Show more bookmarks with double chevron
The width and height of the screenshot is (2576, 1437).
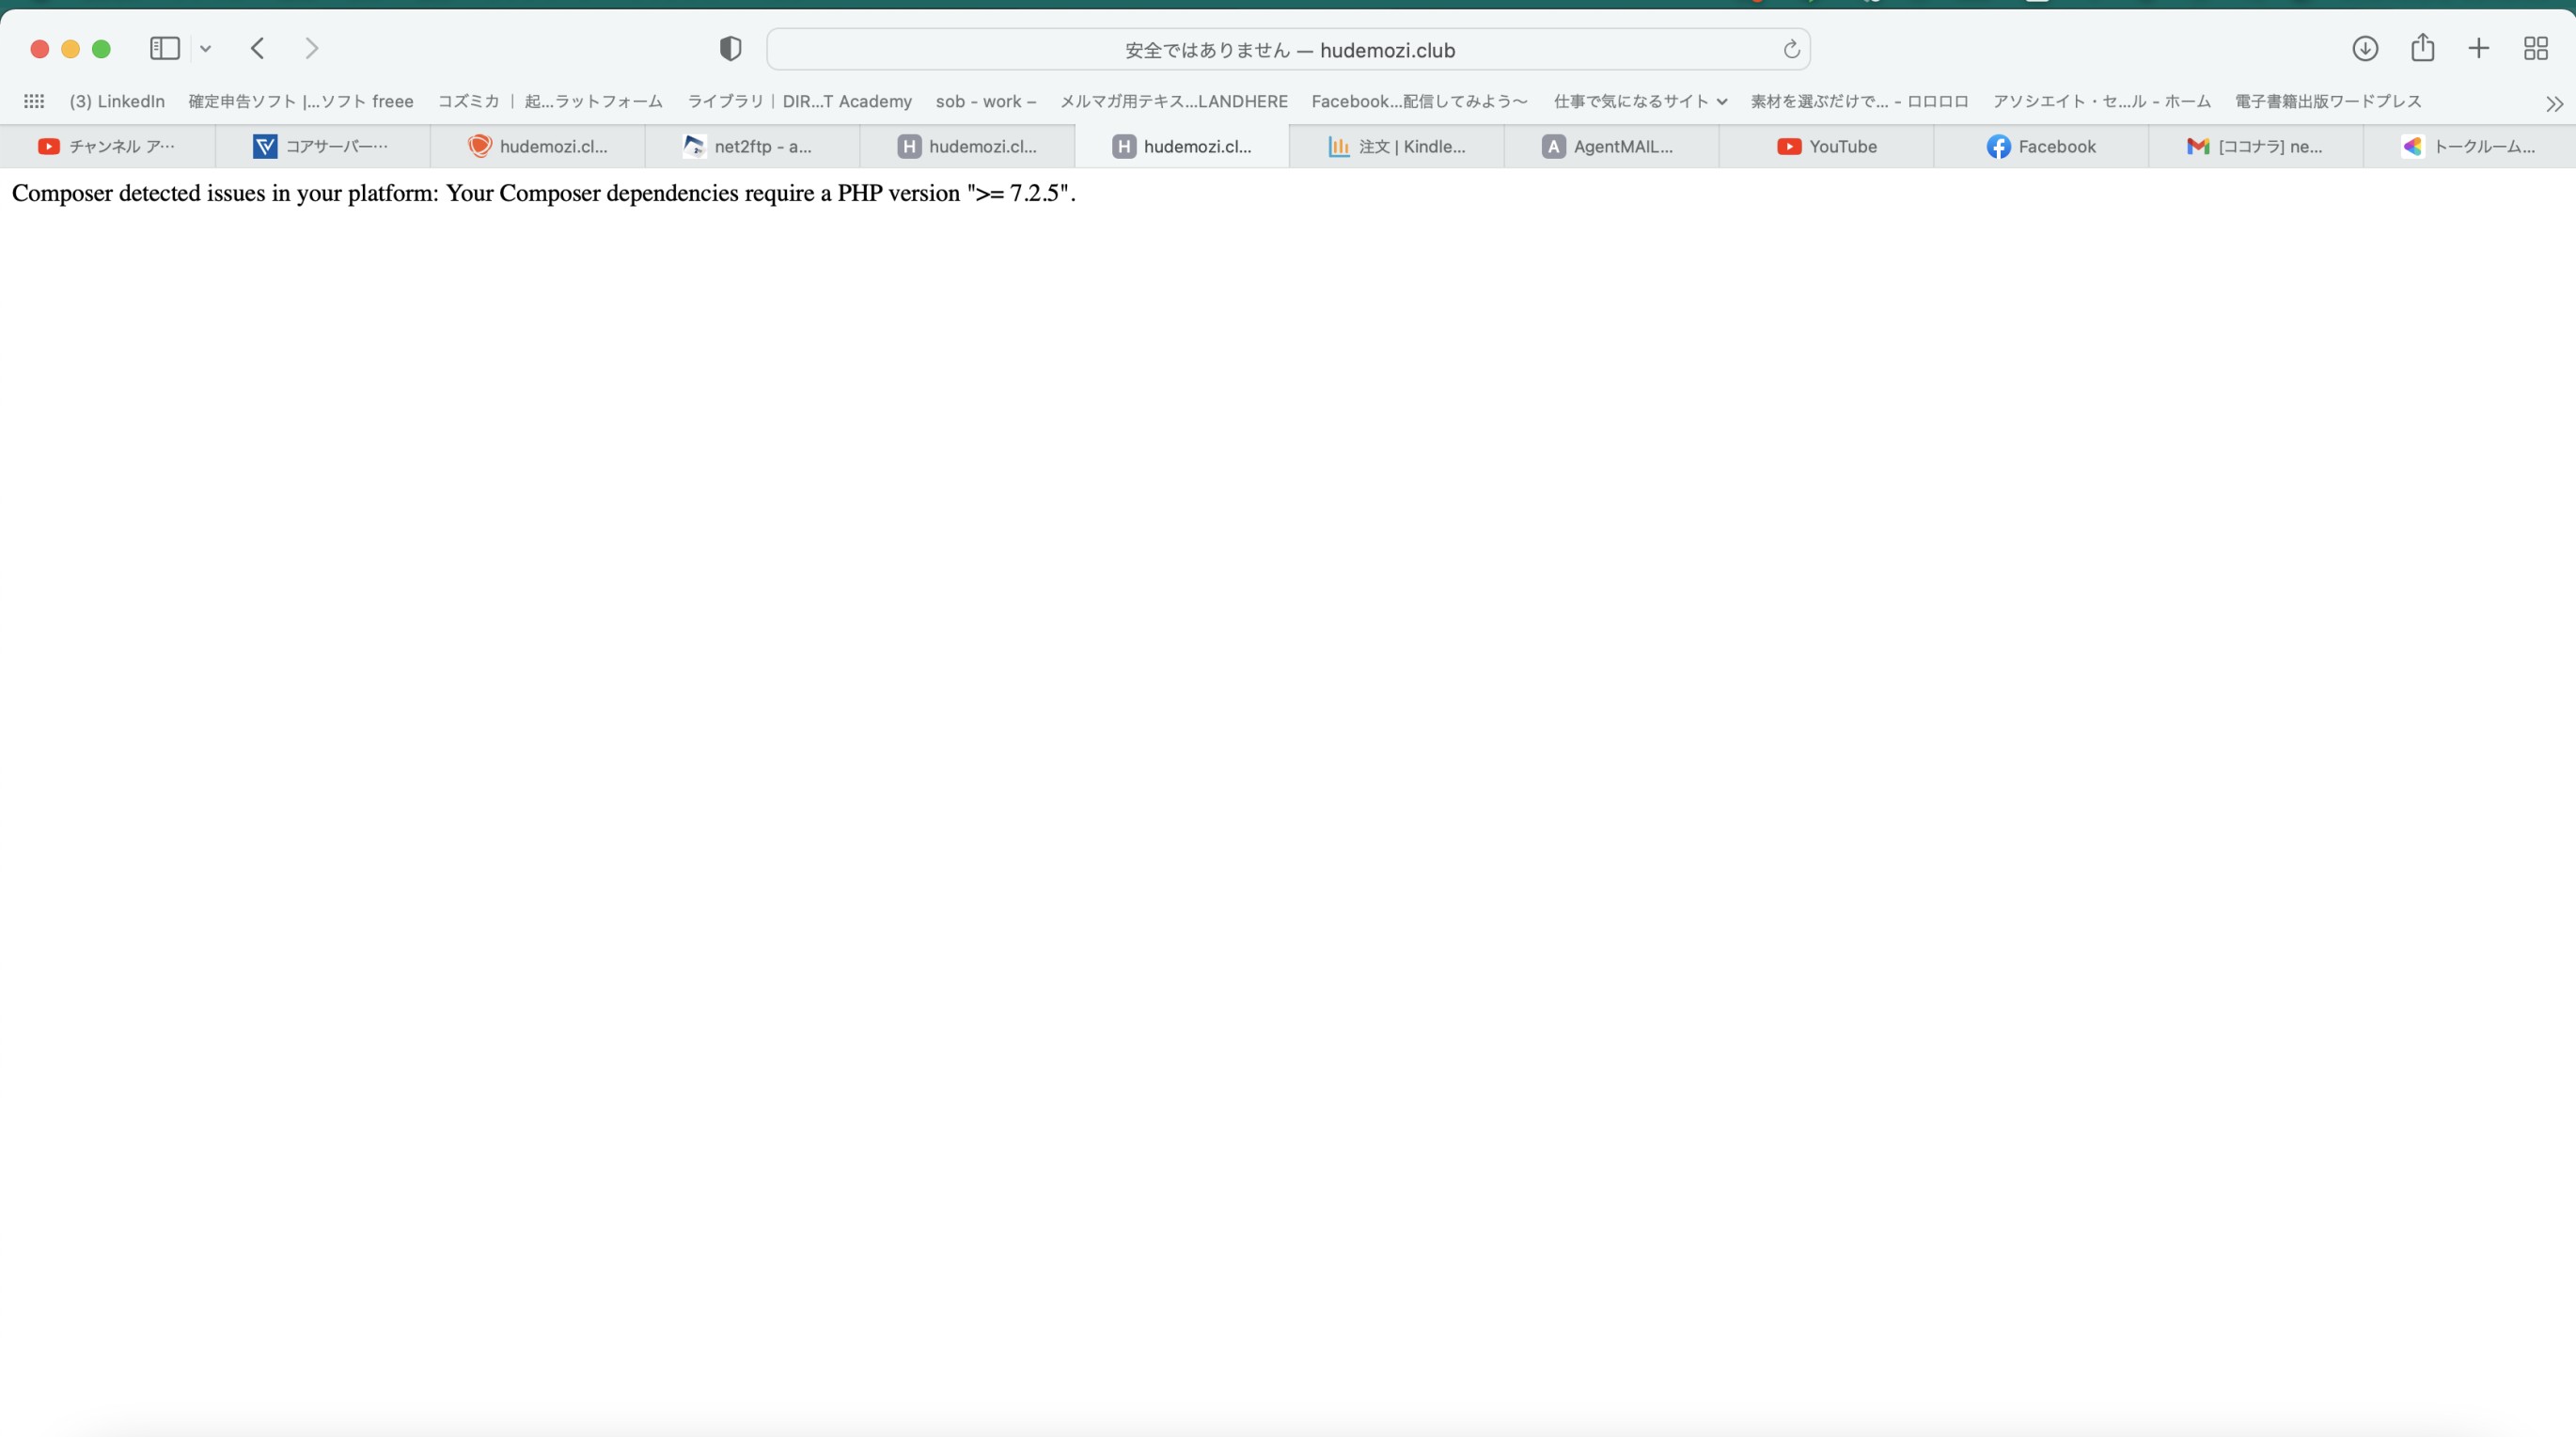coord(2553,103)
